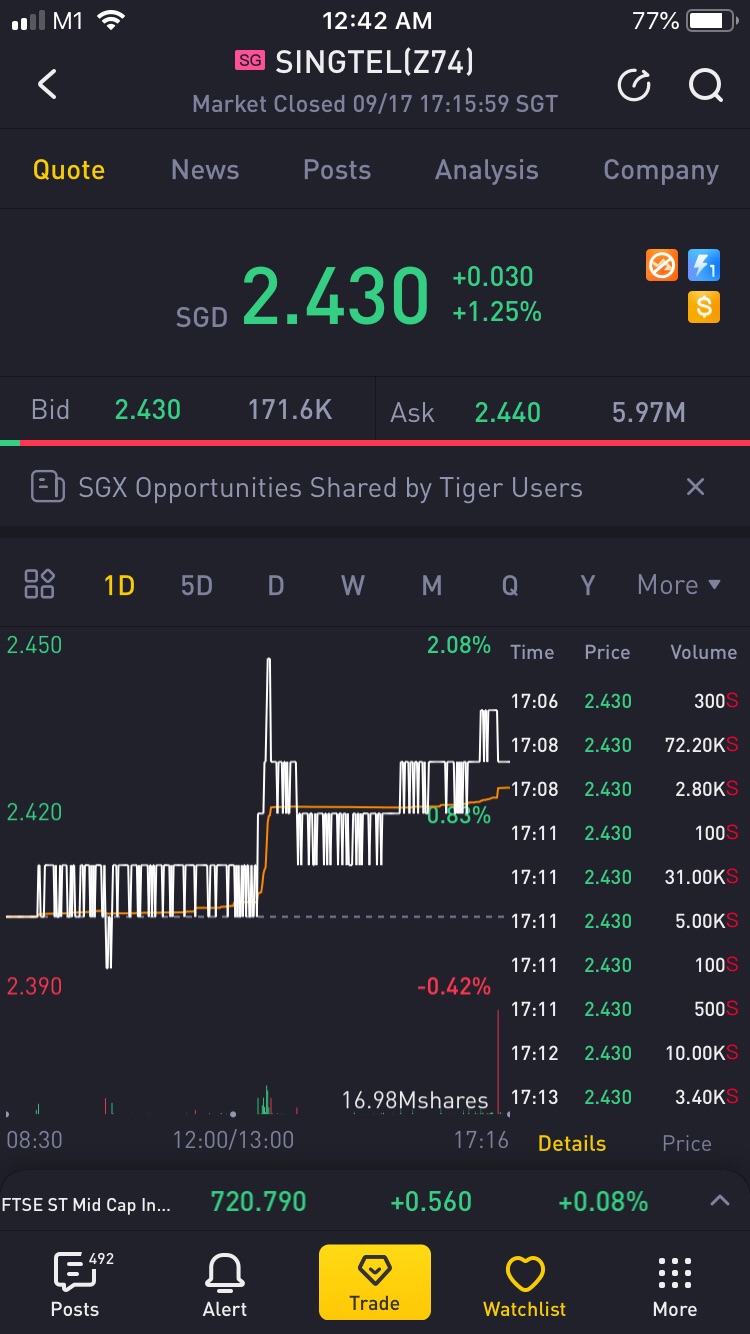Image resolution: width=750 pixels, height=1334 pixels.
Task: Tap the Volume column header
Action: pyautogui.click(x=703, y=652)
